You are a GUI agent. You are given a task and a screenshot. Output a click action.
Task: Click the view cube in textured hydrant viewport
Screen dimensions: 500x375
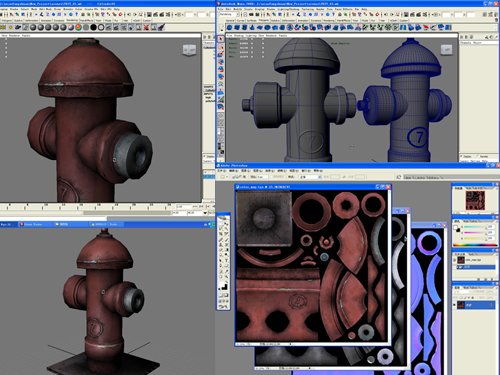(189, 50)
